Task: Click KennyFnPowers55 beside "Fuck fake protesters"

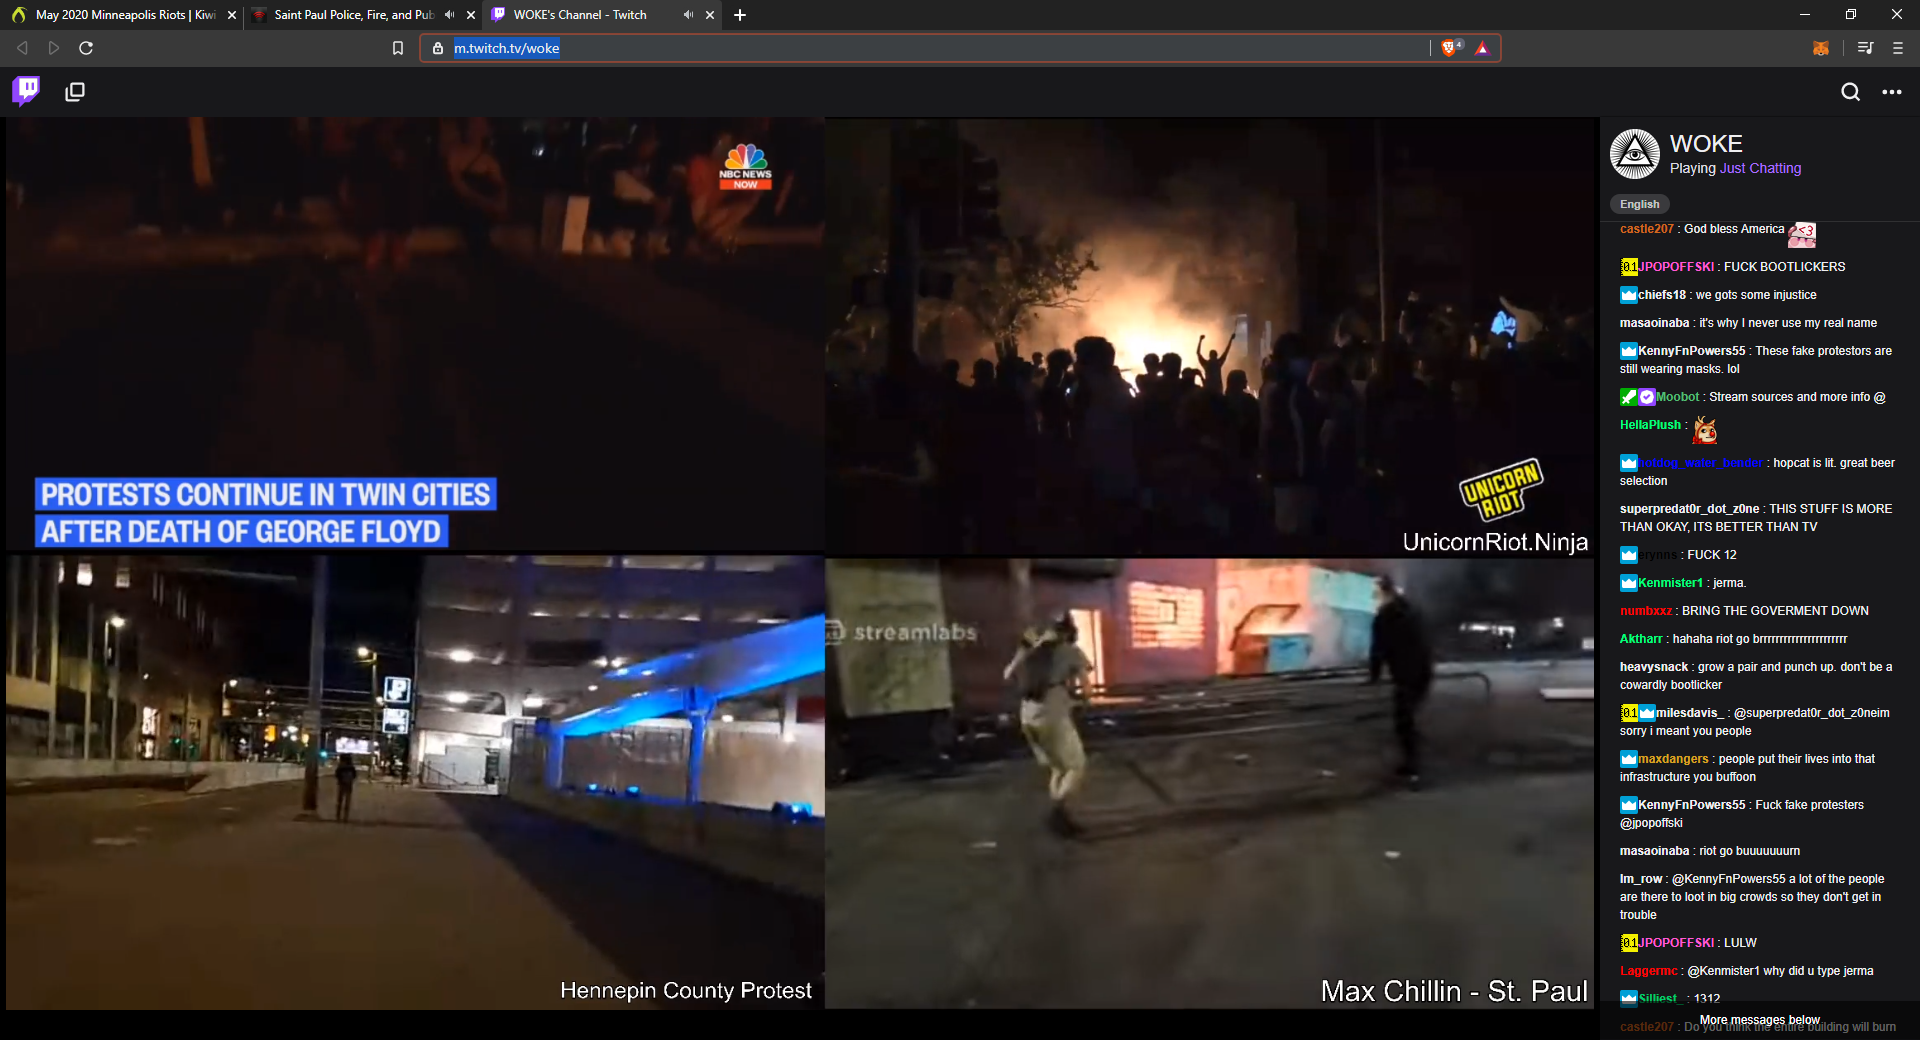Action: click(x=1692, y=805)
